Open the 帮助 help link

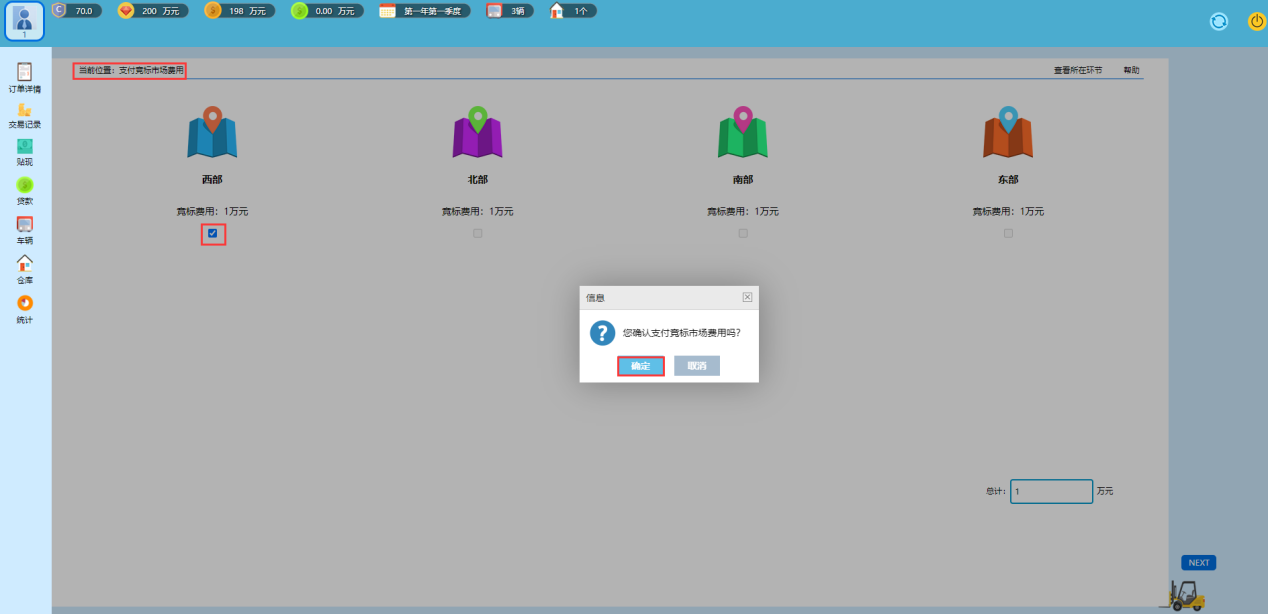point(1131,71)
